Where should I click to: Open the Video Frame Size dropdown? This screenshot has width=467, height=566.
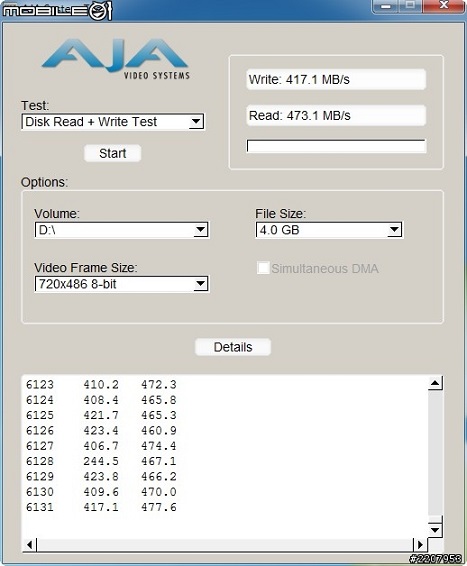tap(122, 284)
